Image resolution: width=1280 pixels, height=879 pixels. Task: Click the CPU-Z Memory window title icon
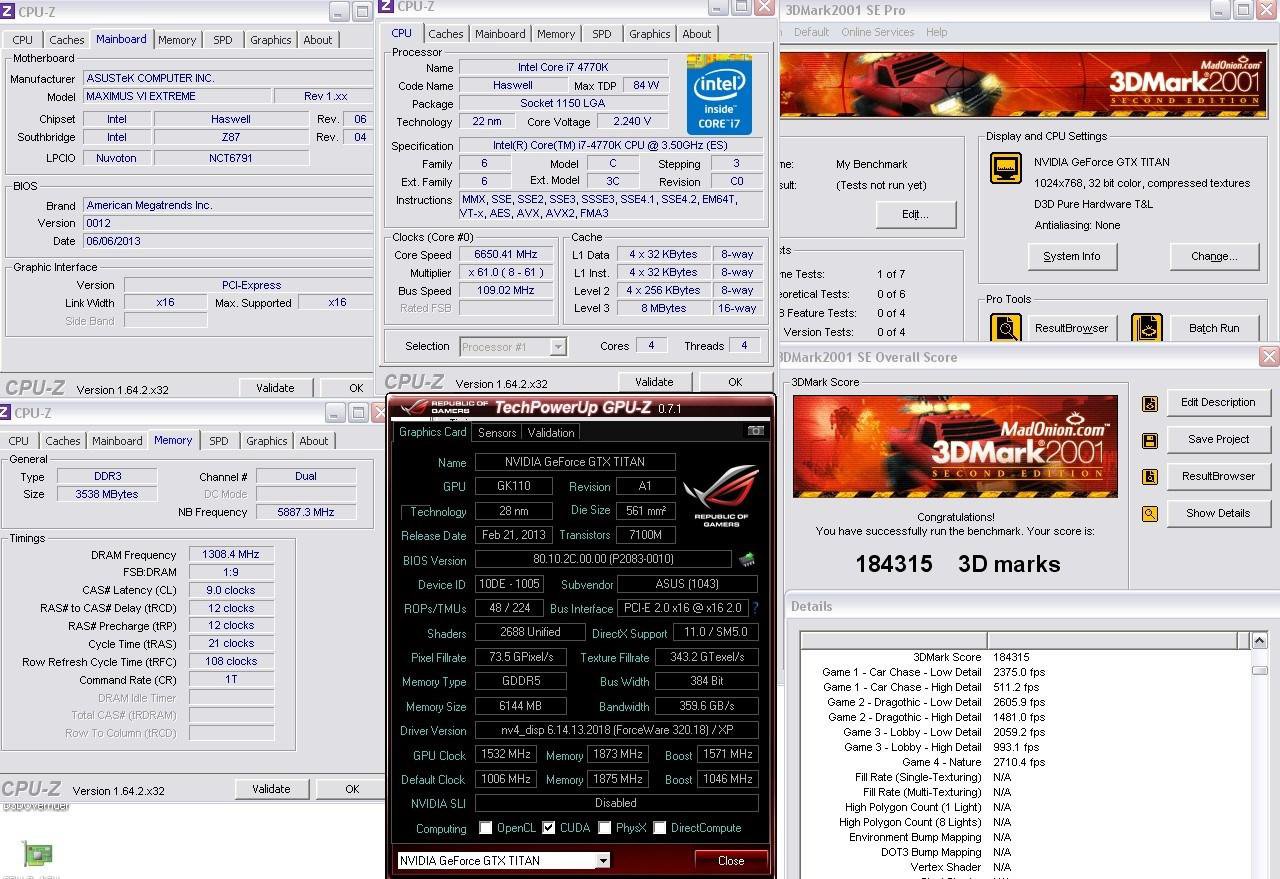(x=5, y=412)
